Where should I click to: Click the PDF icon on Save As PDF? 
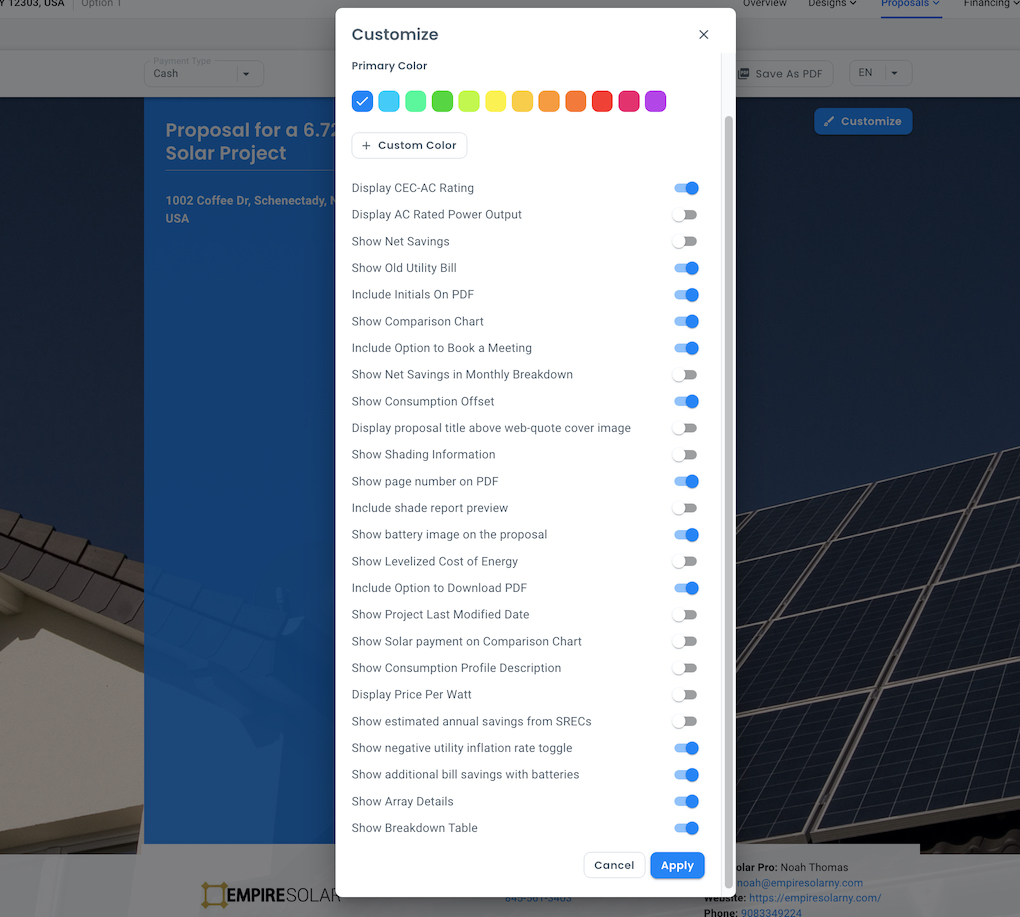(744, 72)
